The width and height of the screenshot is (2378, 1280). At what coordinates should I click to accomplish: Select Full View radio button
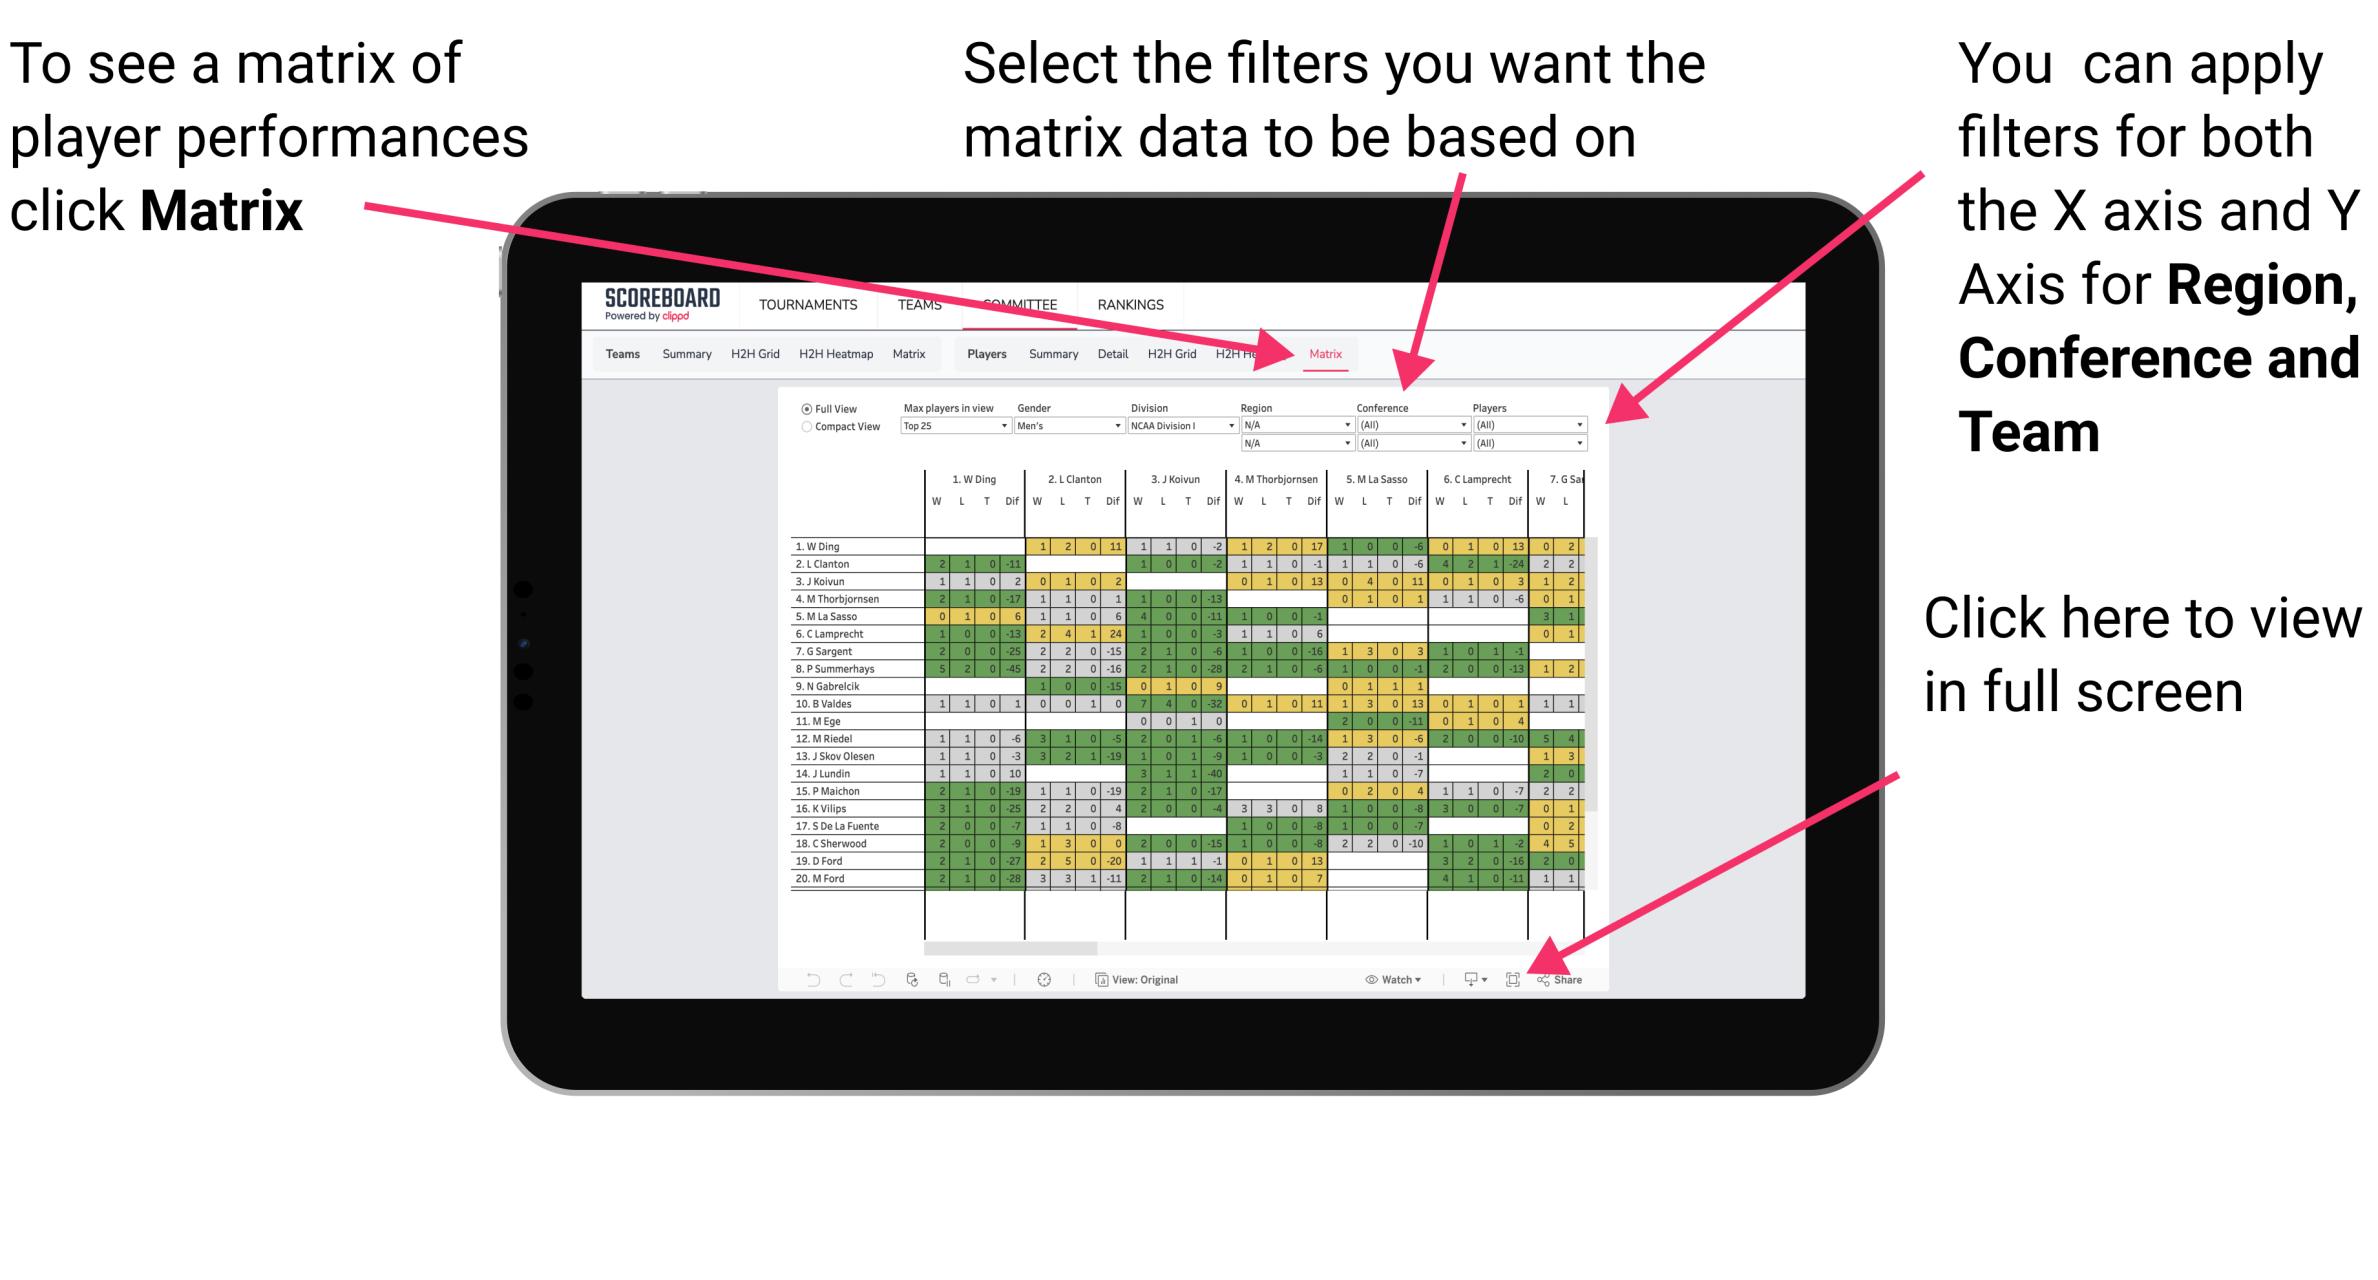click(x=805, y=407)
